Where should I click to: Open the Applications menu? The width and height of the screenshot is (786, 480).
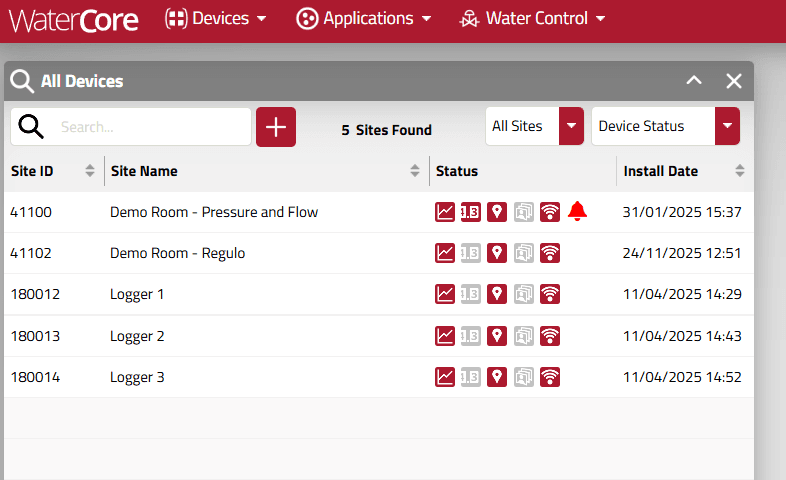pos(365,18)
